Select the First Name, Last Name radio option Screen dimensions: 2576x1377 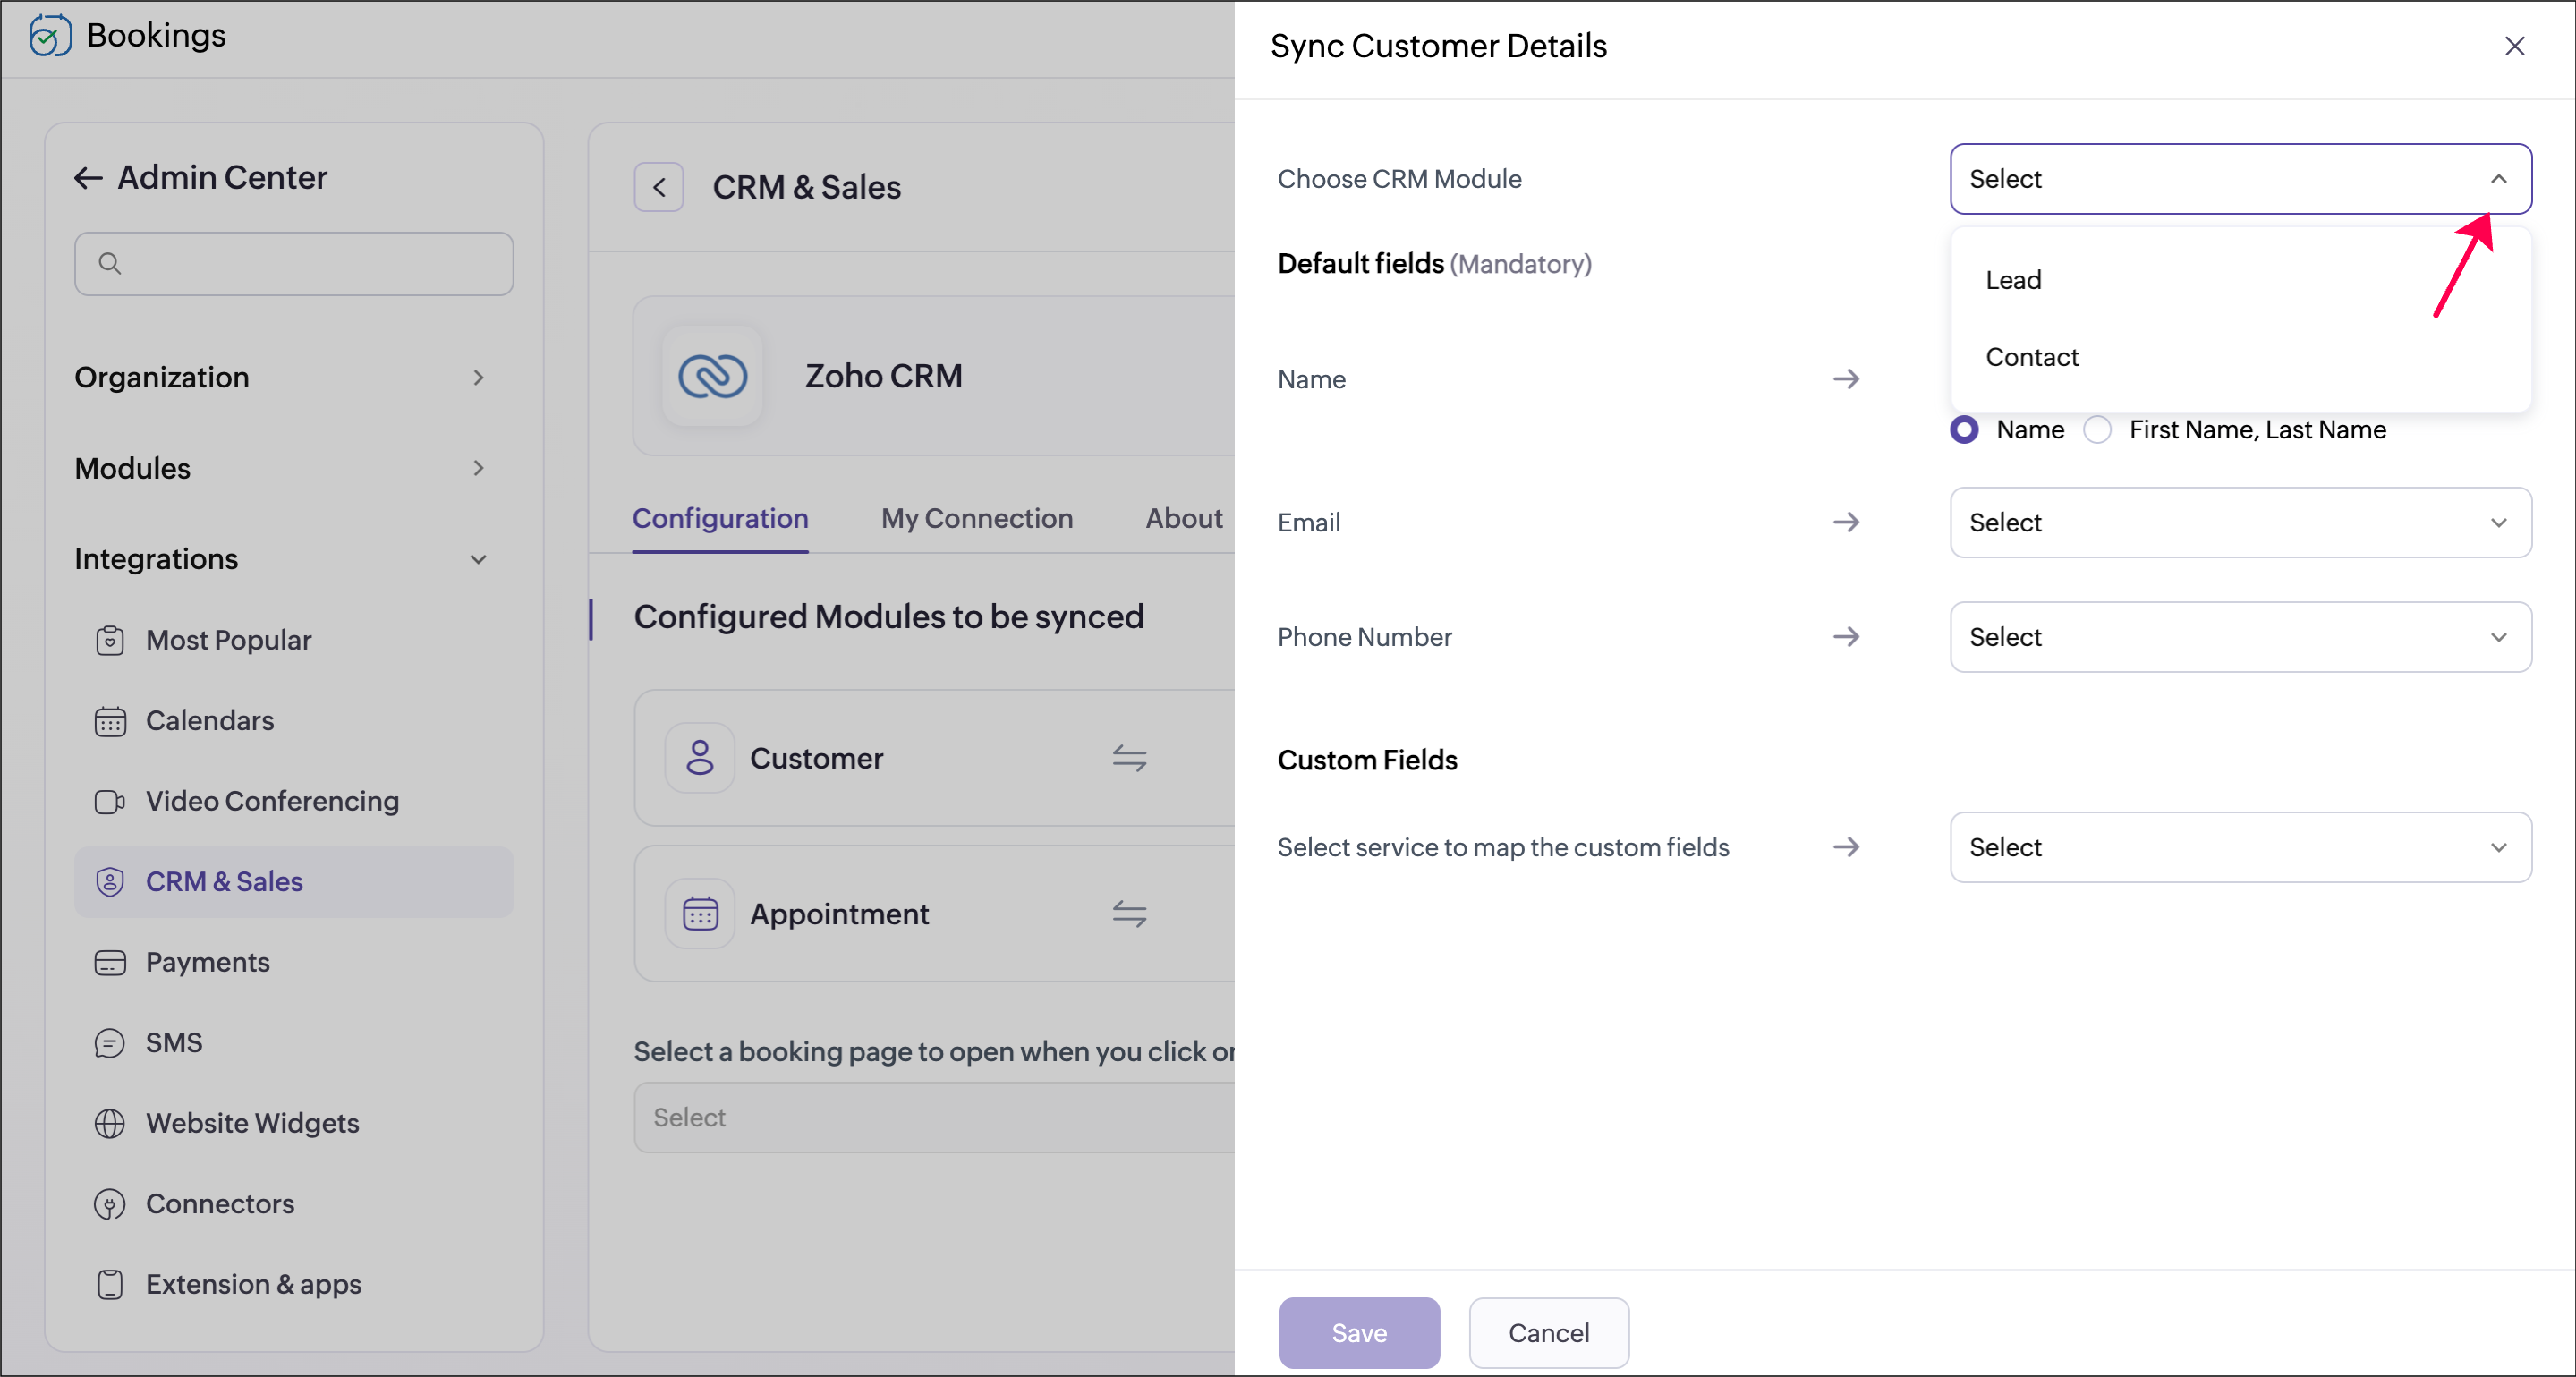(2097, 430)
